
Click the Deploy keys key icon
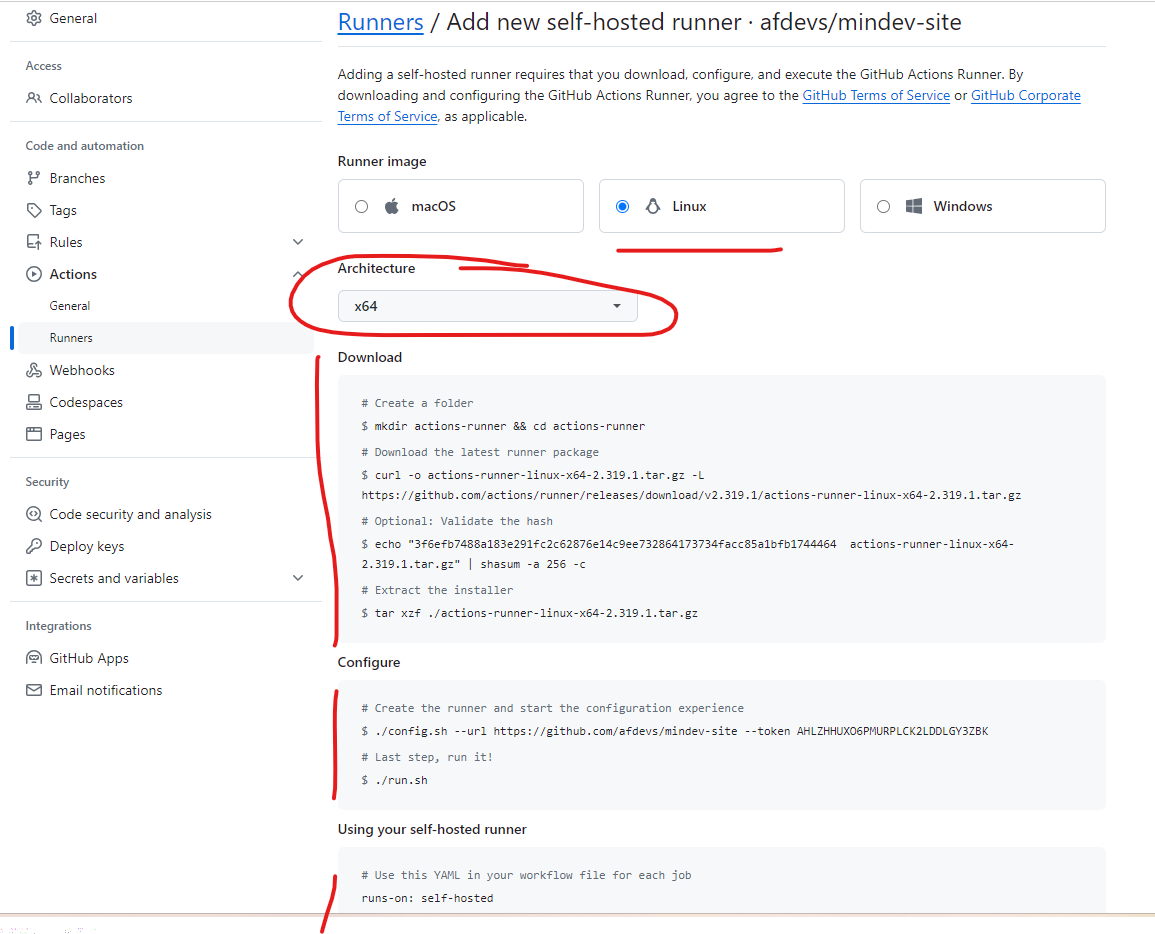click(x=34, y=547)
